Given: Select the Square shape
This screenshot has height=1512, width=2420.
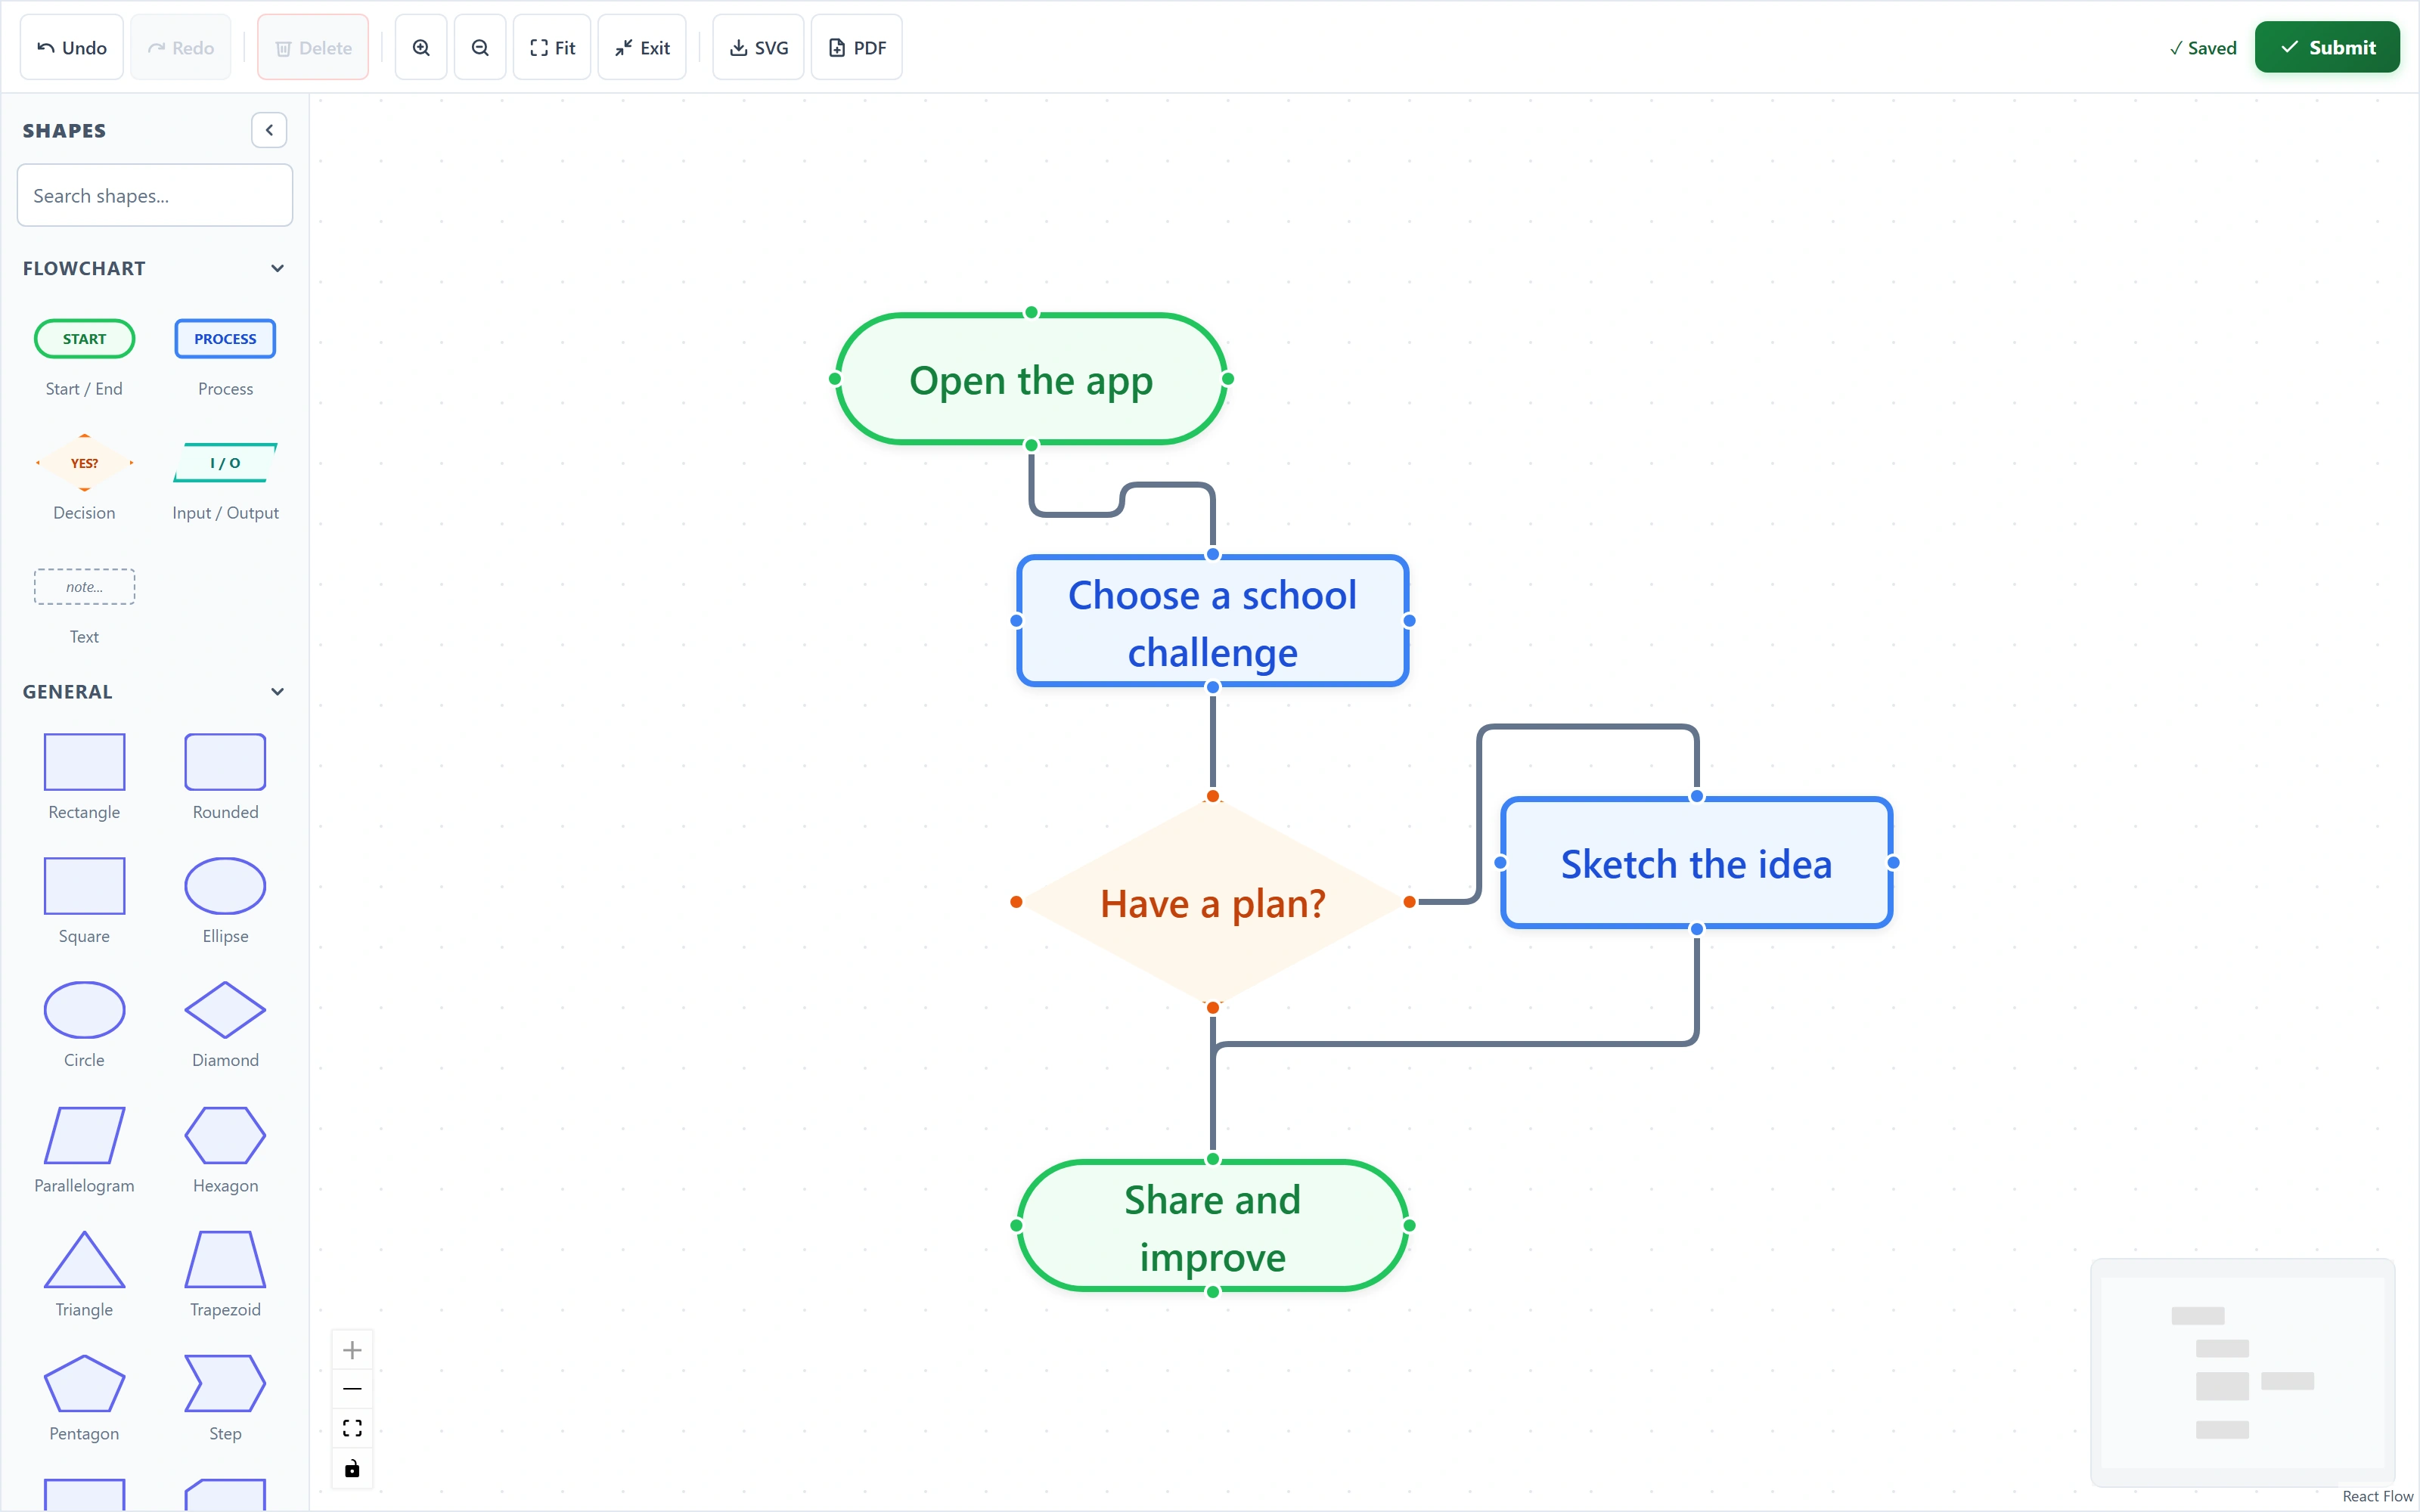Looking at the screenshot, I should (x=84, y=901).
